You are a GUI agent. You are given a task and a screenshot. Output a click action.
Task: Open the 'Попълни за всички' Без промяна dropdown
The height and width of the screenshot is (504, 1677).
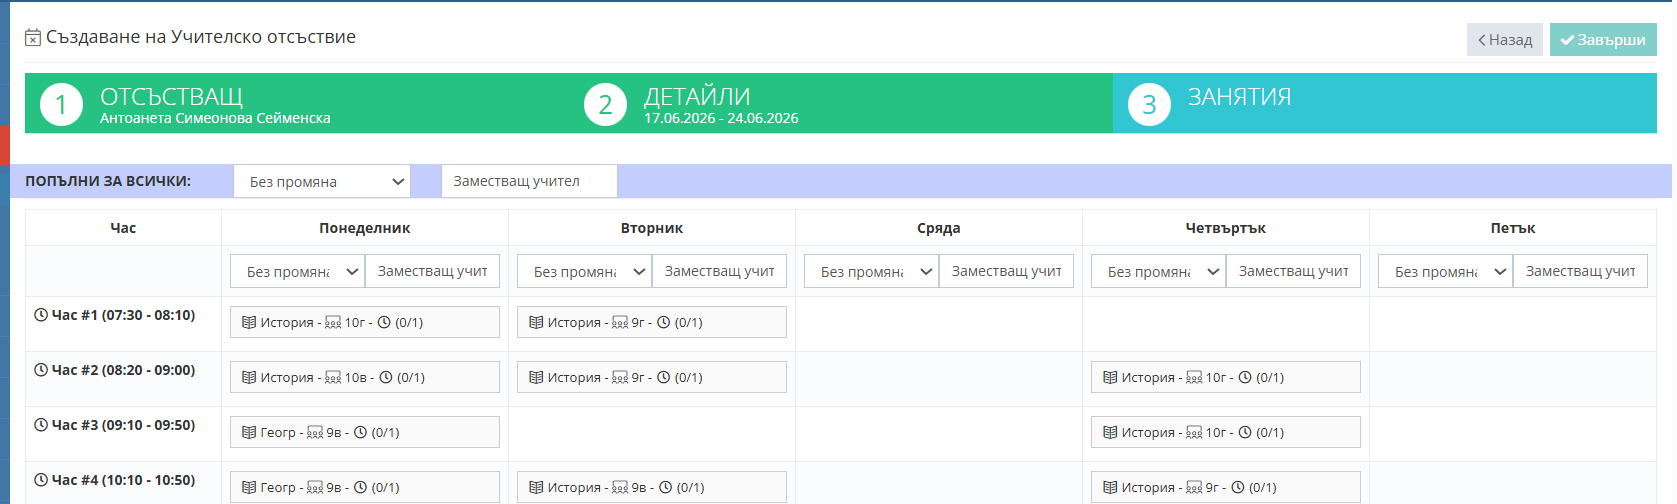tap(322, 182)
